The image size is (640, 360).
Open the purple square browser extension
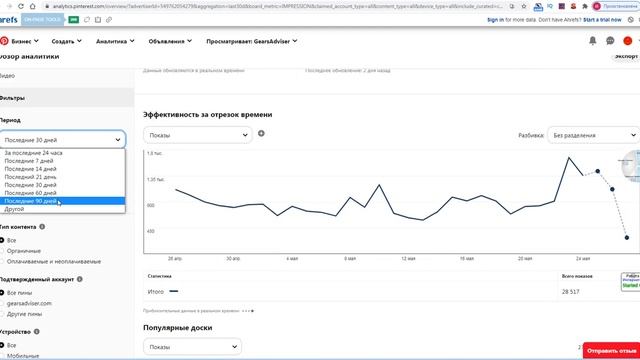click(562, 6)
